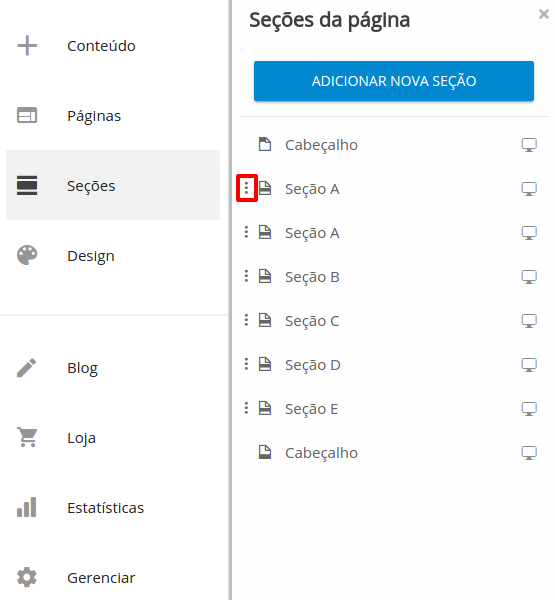Click the plus icon beside Conteúdo

point(27,46)
